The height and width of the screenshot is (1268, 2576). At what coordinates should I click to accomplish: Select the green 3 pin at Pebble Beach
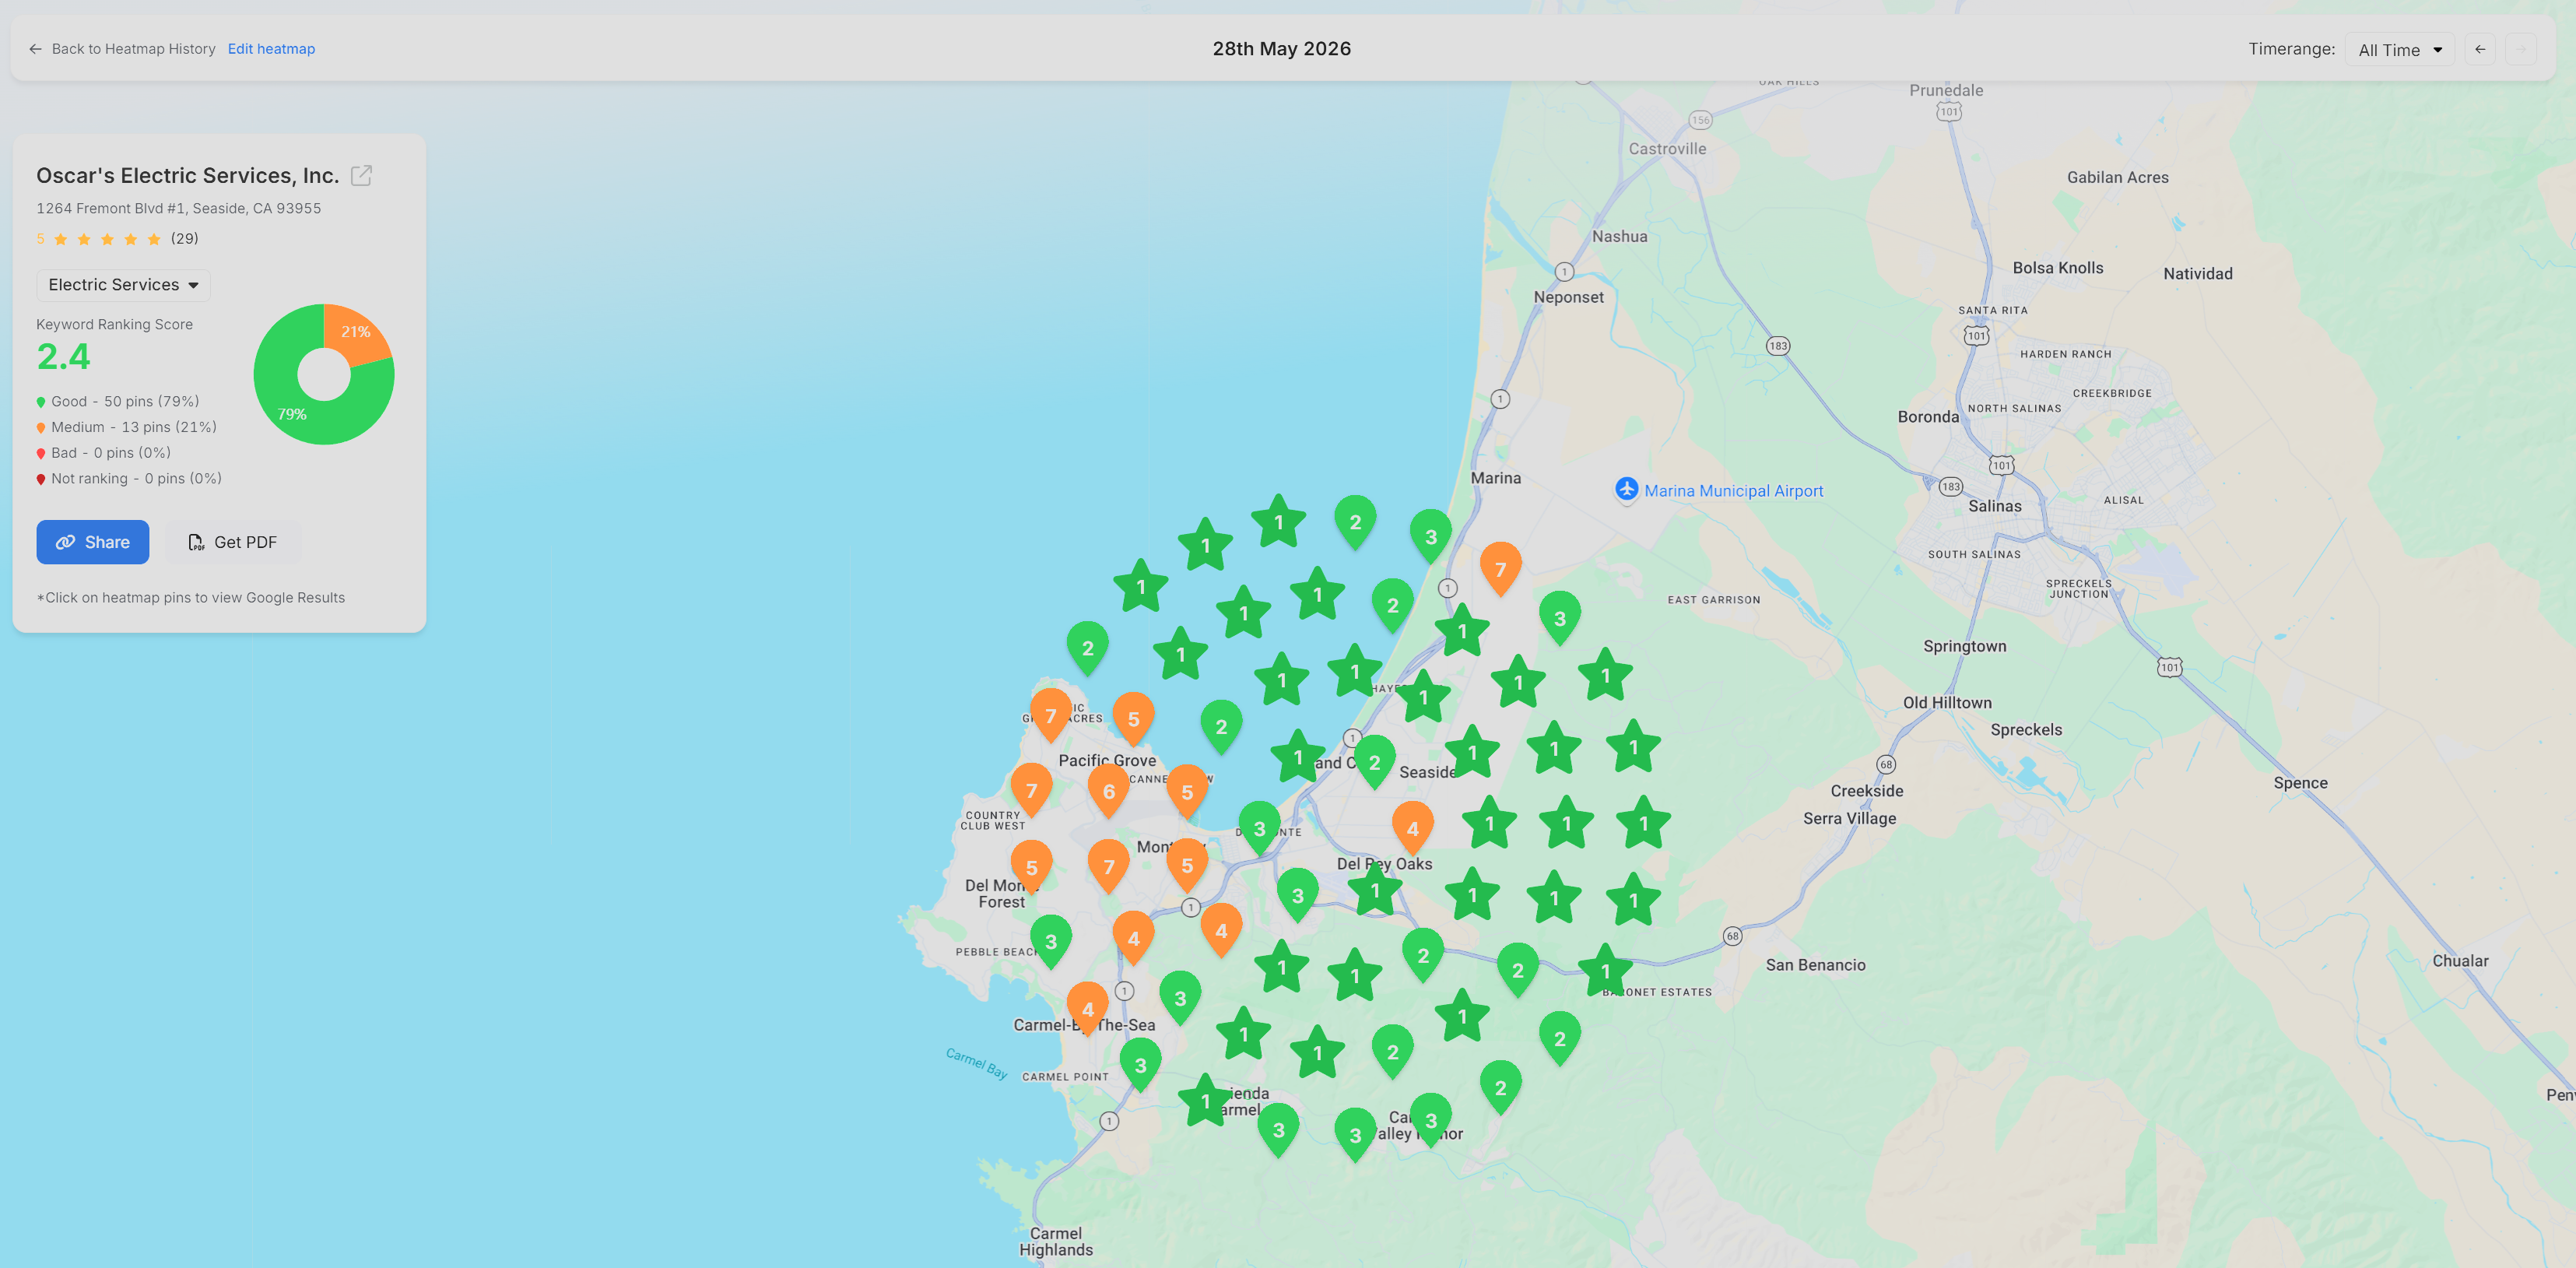coord(1050,941)
